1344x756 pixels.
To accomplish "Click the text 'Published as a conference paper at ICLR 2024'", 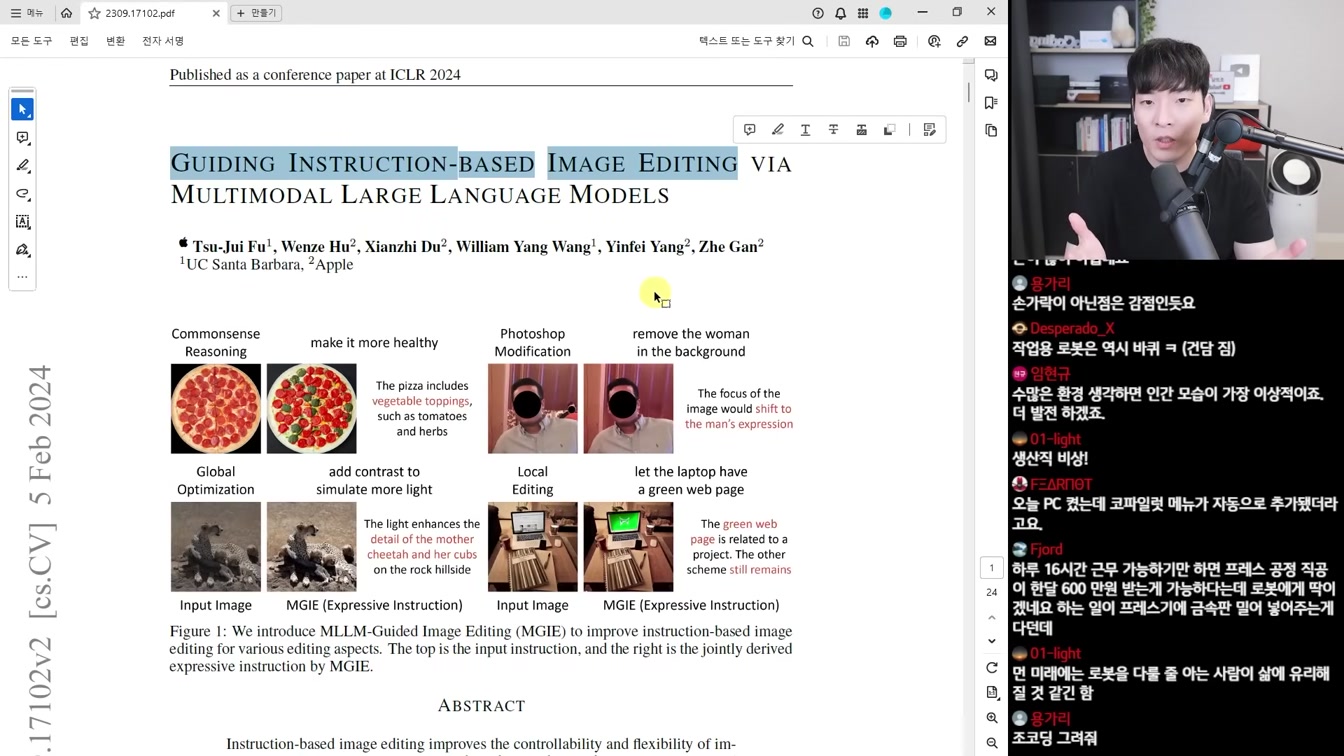I will point(315,75).
